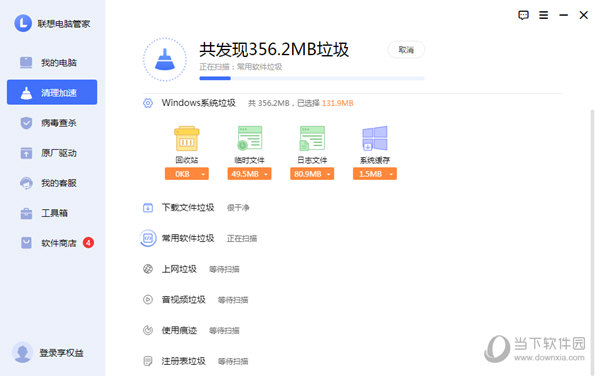Open the 工具箱 toolbox
Screen dimensions: 600x376
[x=52, y=213]
